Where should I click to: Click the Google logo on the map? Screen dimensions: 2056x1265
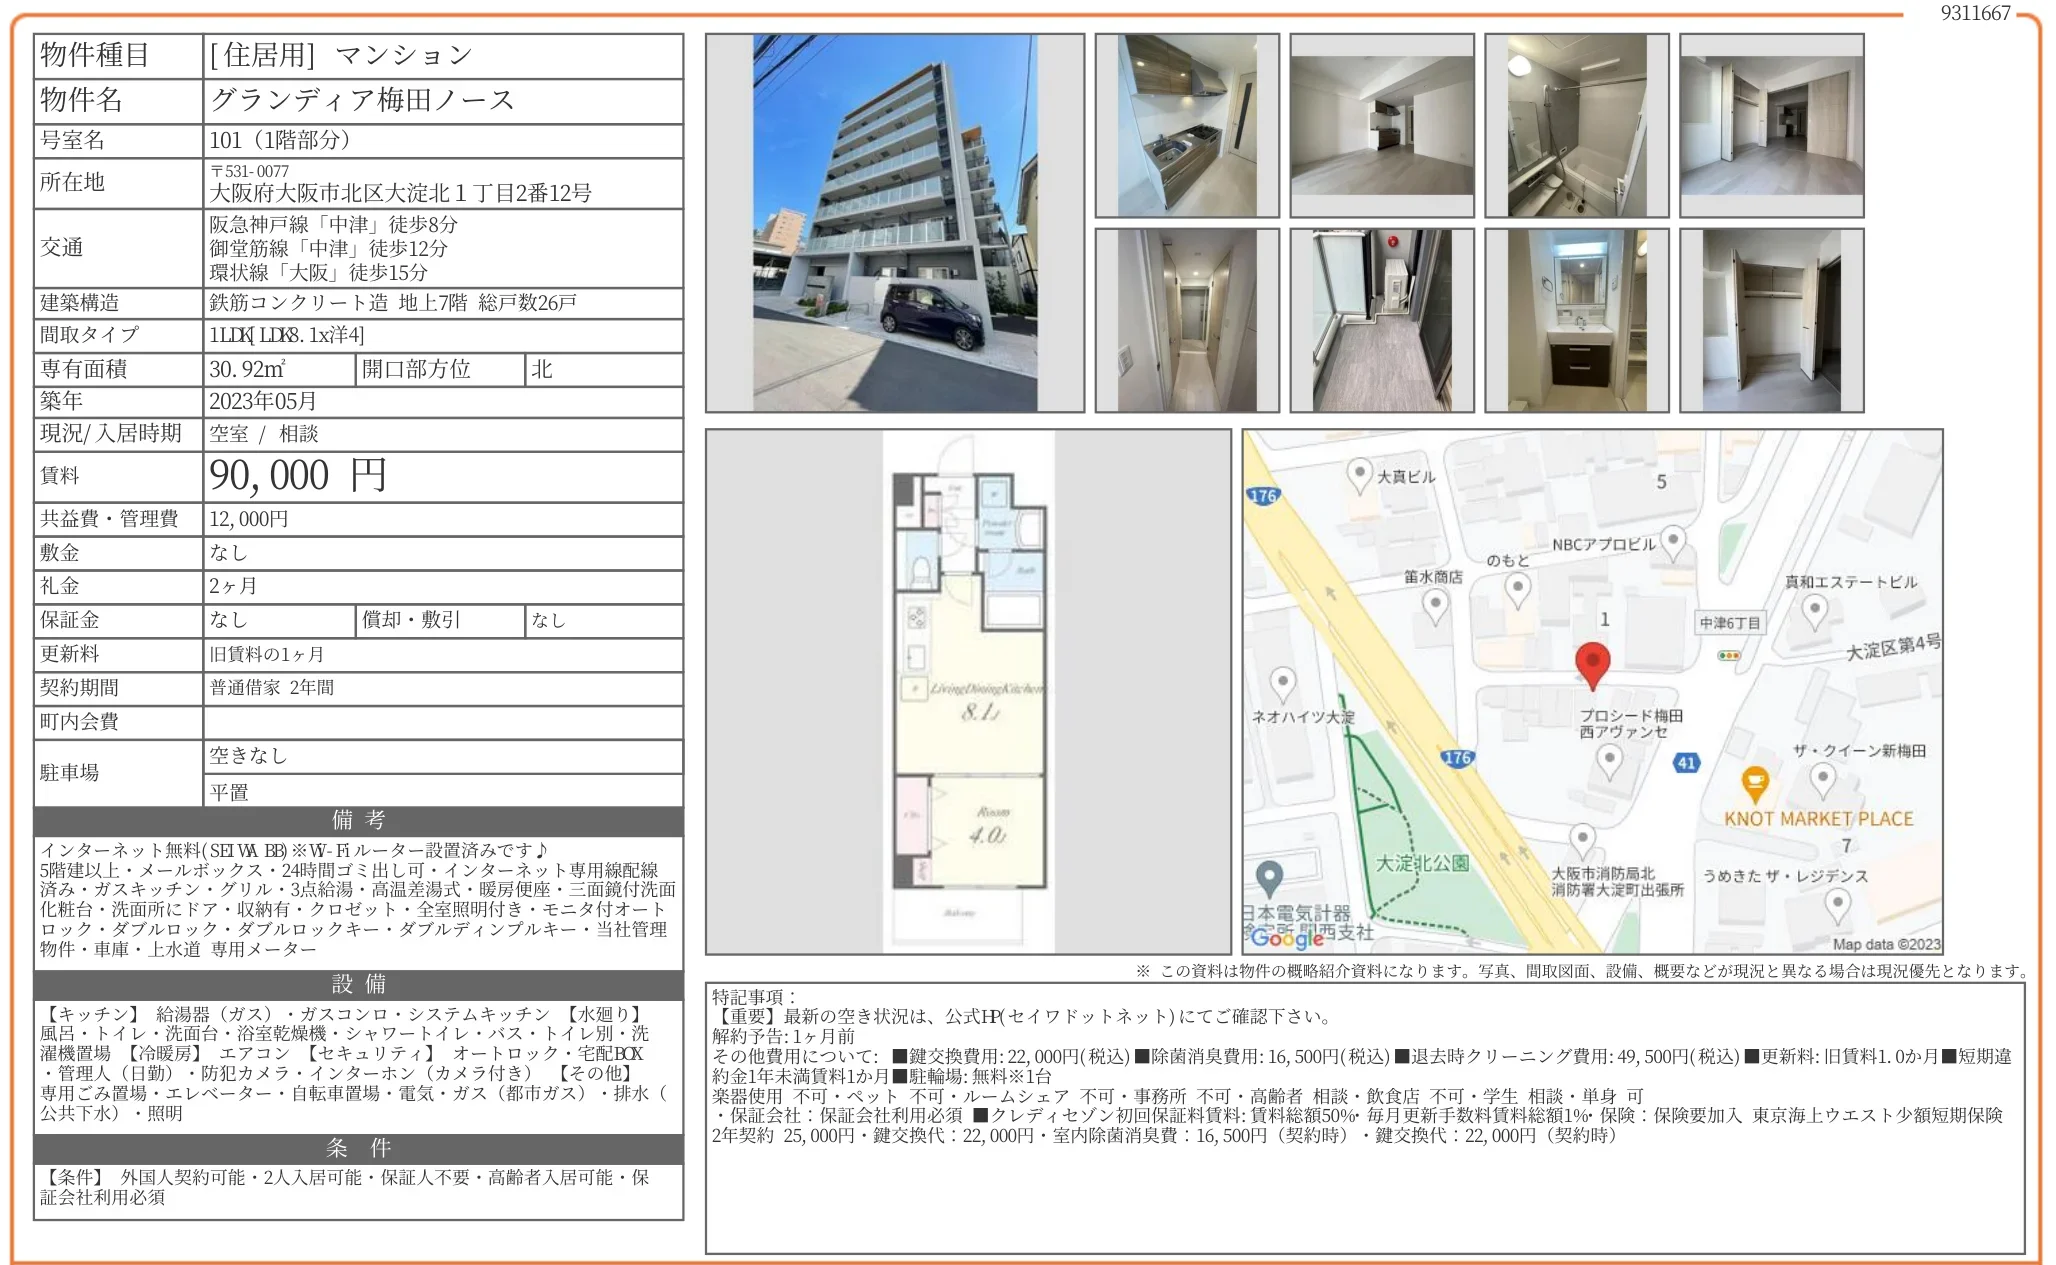tap(1287, 937)
